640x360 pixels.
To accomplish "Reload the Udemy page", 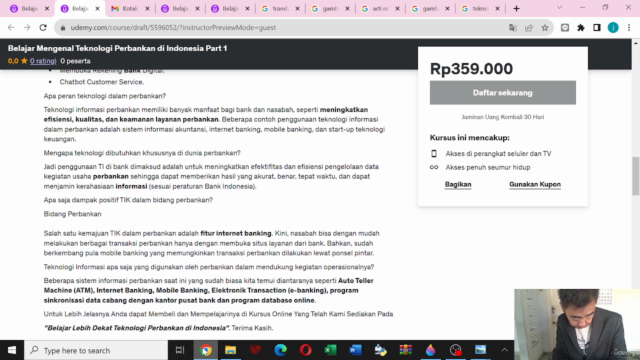I will 43,28.
